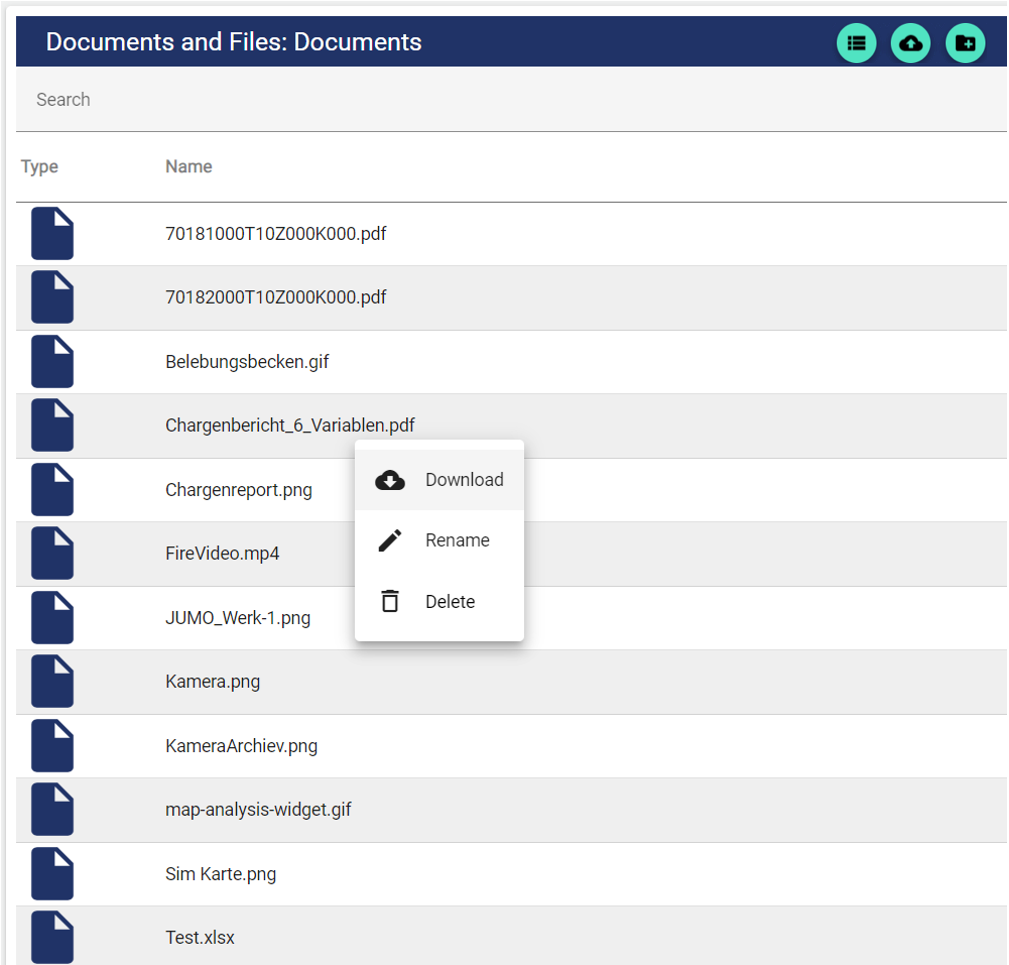Open the KameraArchiev.png file

[241, 746]
